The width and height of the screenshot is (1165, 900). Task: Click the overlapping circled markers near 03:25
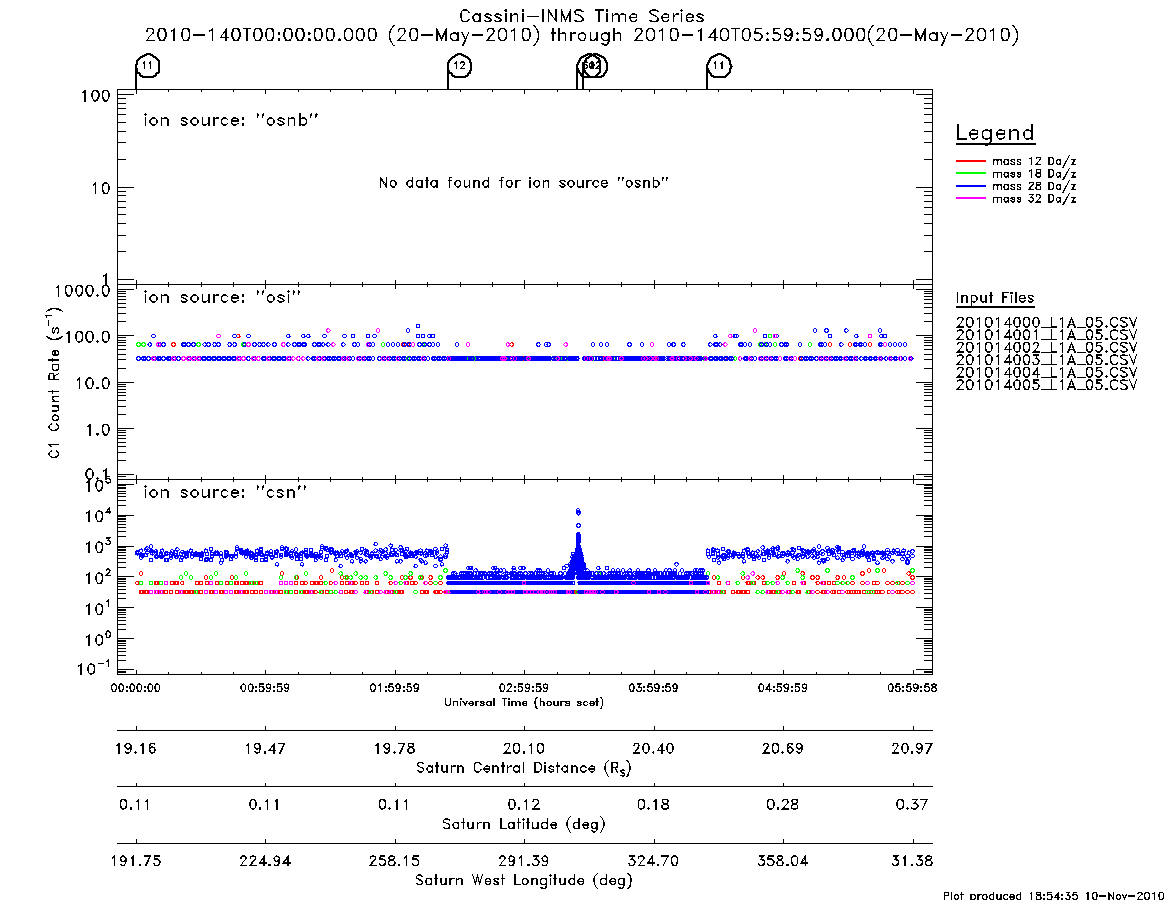pyautogui.click(x=592, y=66)
